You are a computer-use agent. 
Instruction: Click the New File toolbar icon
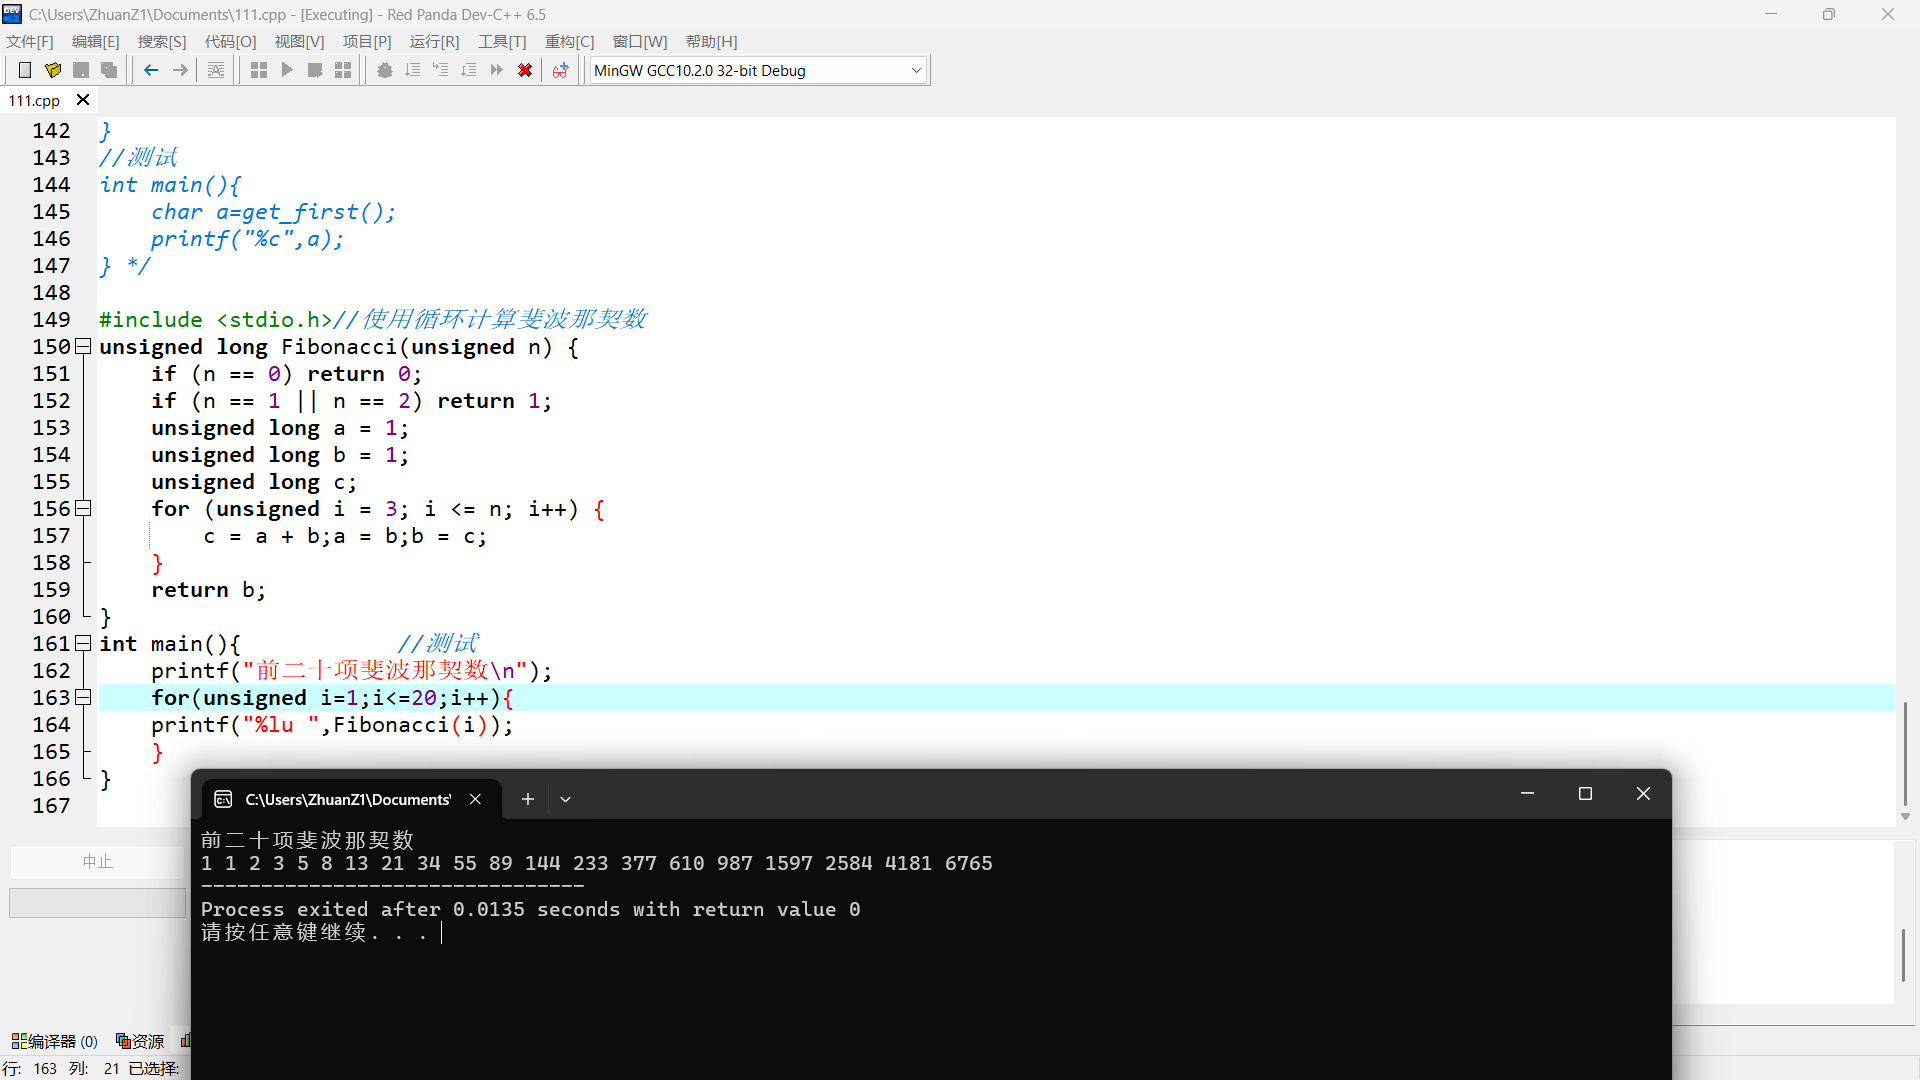[25, 70]
